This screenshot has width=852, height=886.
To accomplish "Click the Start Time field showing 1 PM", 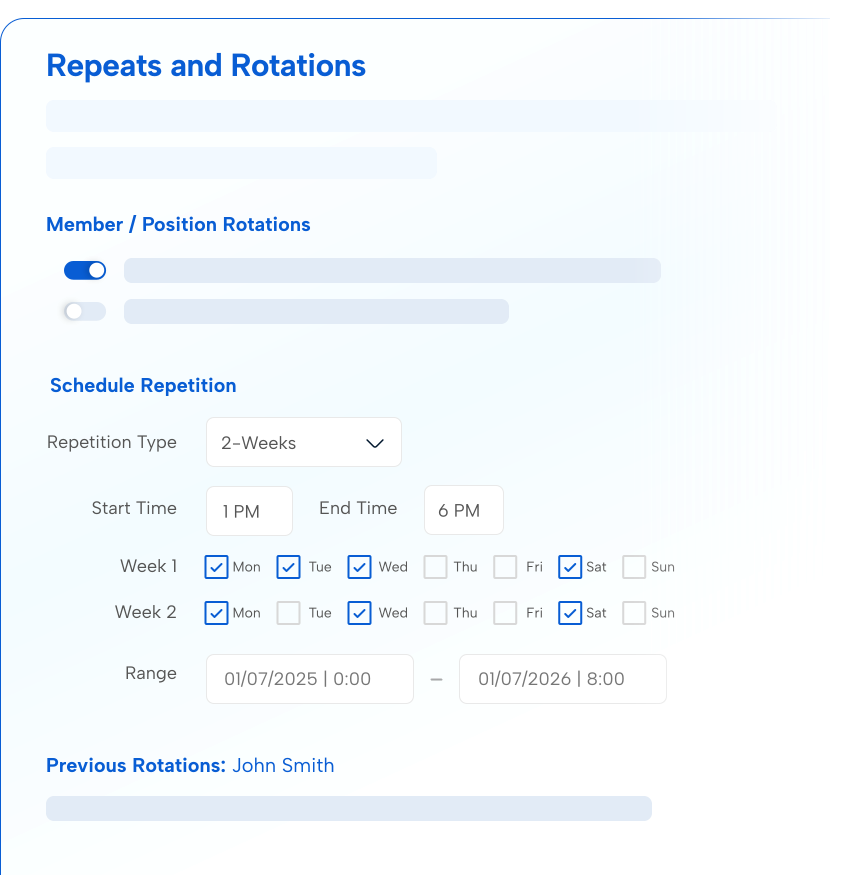I will 248,510.
